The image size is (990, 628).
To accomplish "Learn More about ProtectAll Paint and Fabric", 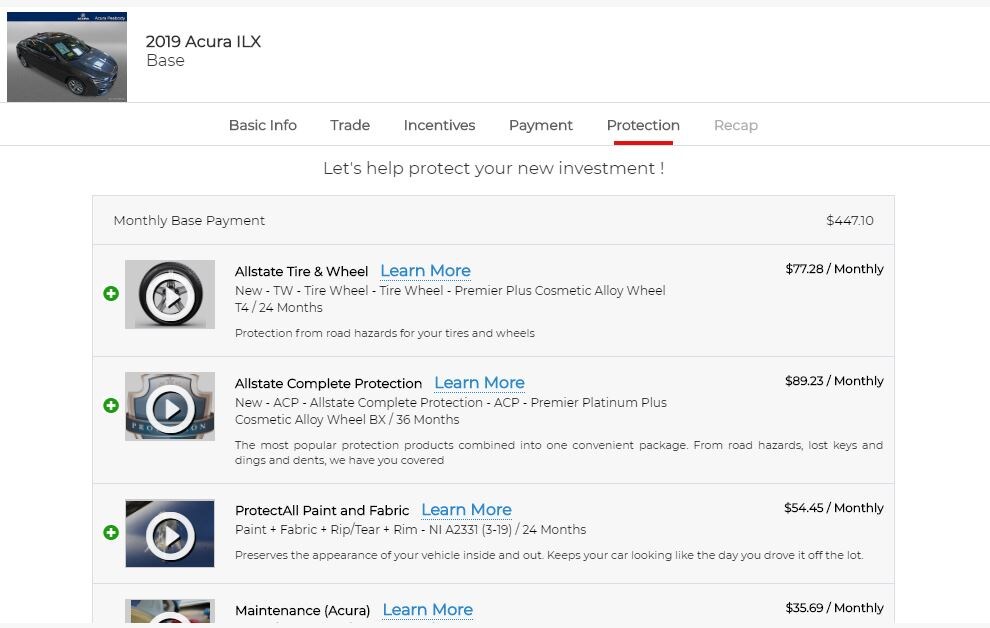I will [467, 509].
